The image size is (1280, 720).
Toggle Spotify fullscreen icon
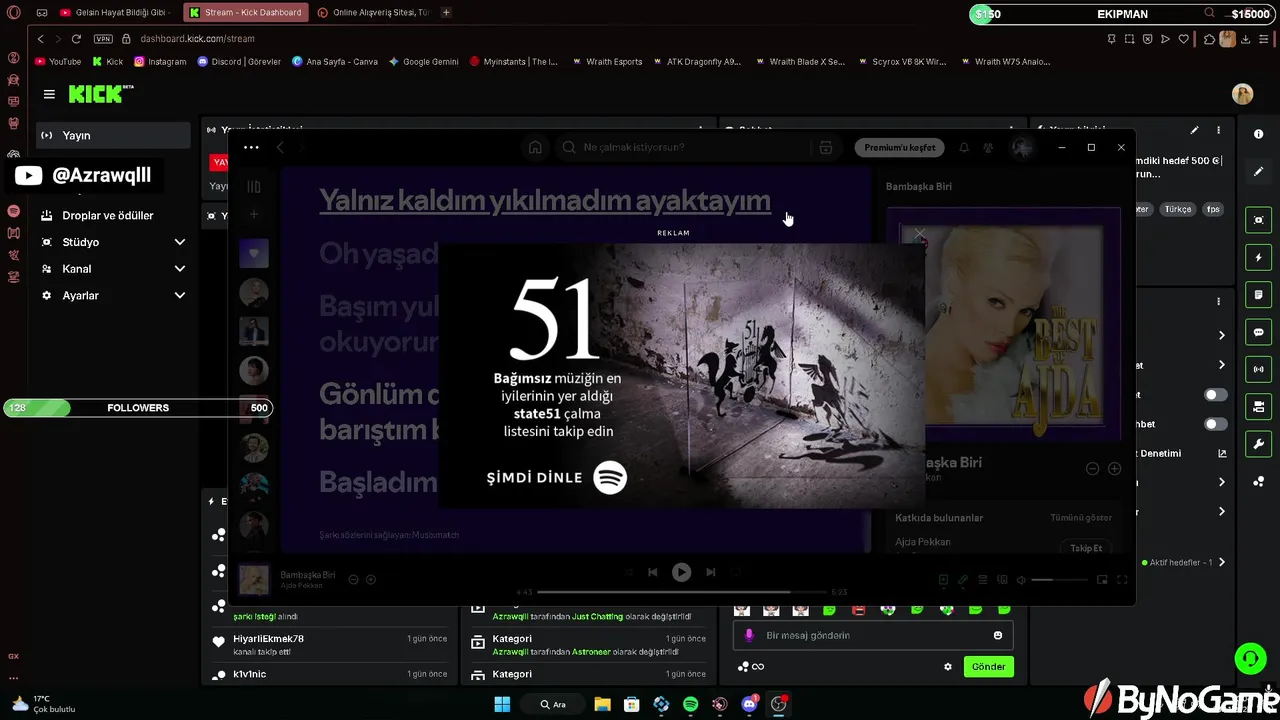[1122, 580]
